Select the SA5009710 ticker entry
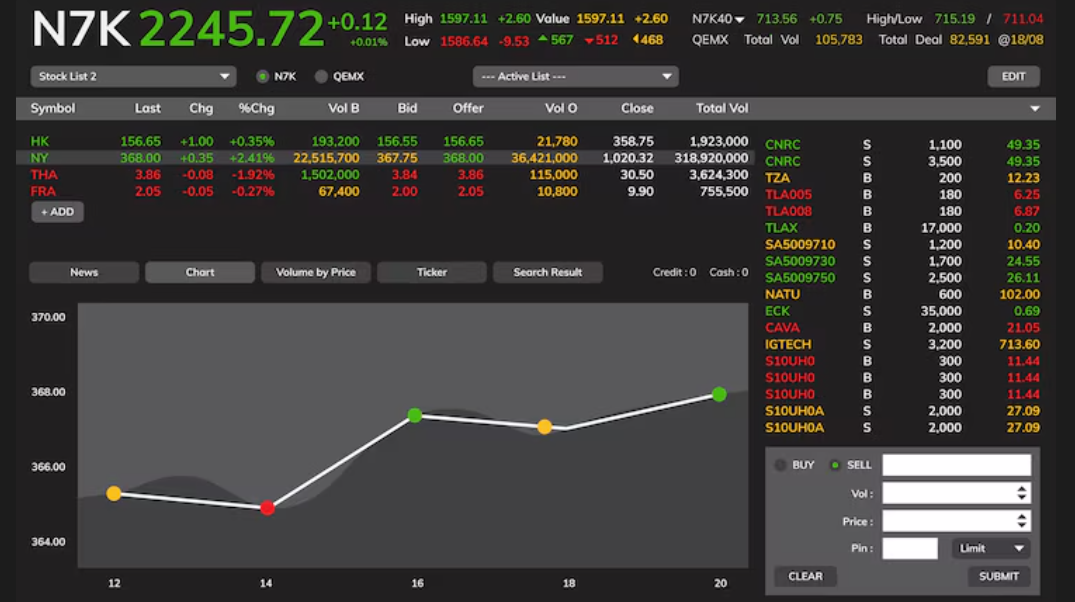 [902, 245]
